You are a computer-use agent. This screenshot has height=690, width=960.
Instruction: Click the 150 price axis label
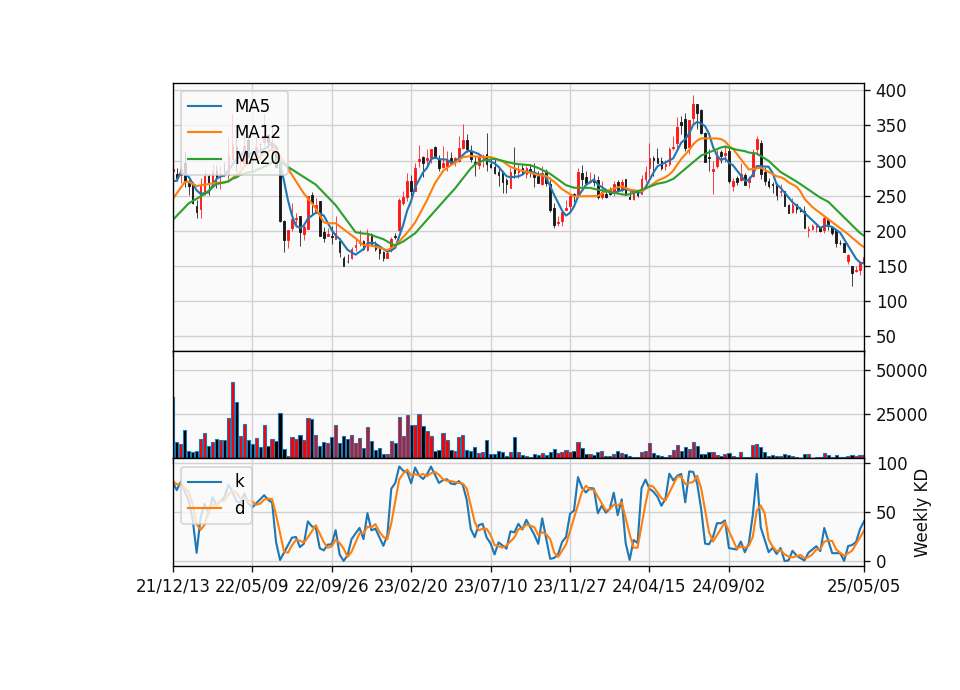coord(891,267)
